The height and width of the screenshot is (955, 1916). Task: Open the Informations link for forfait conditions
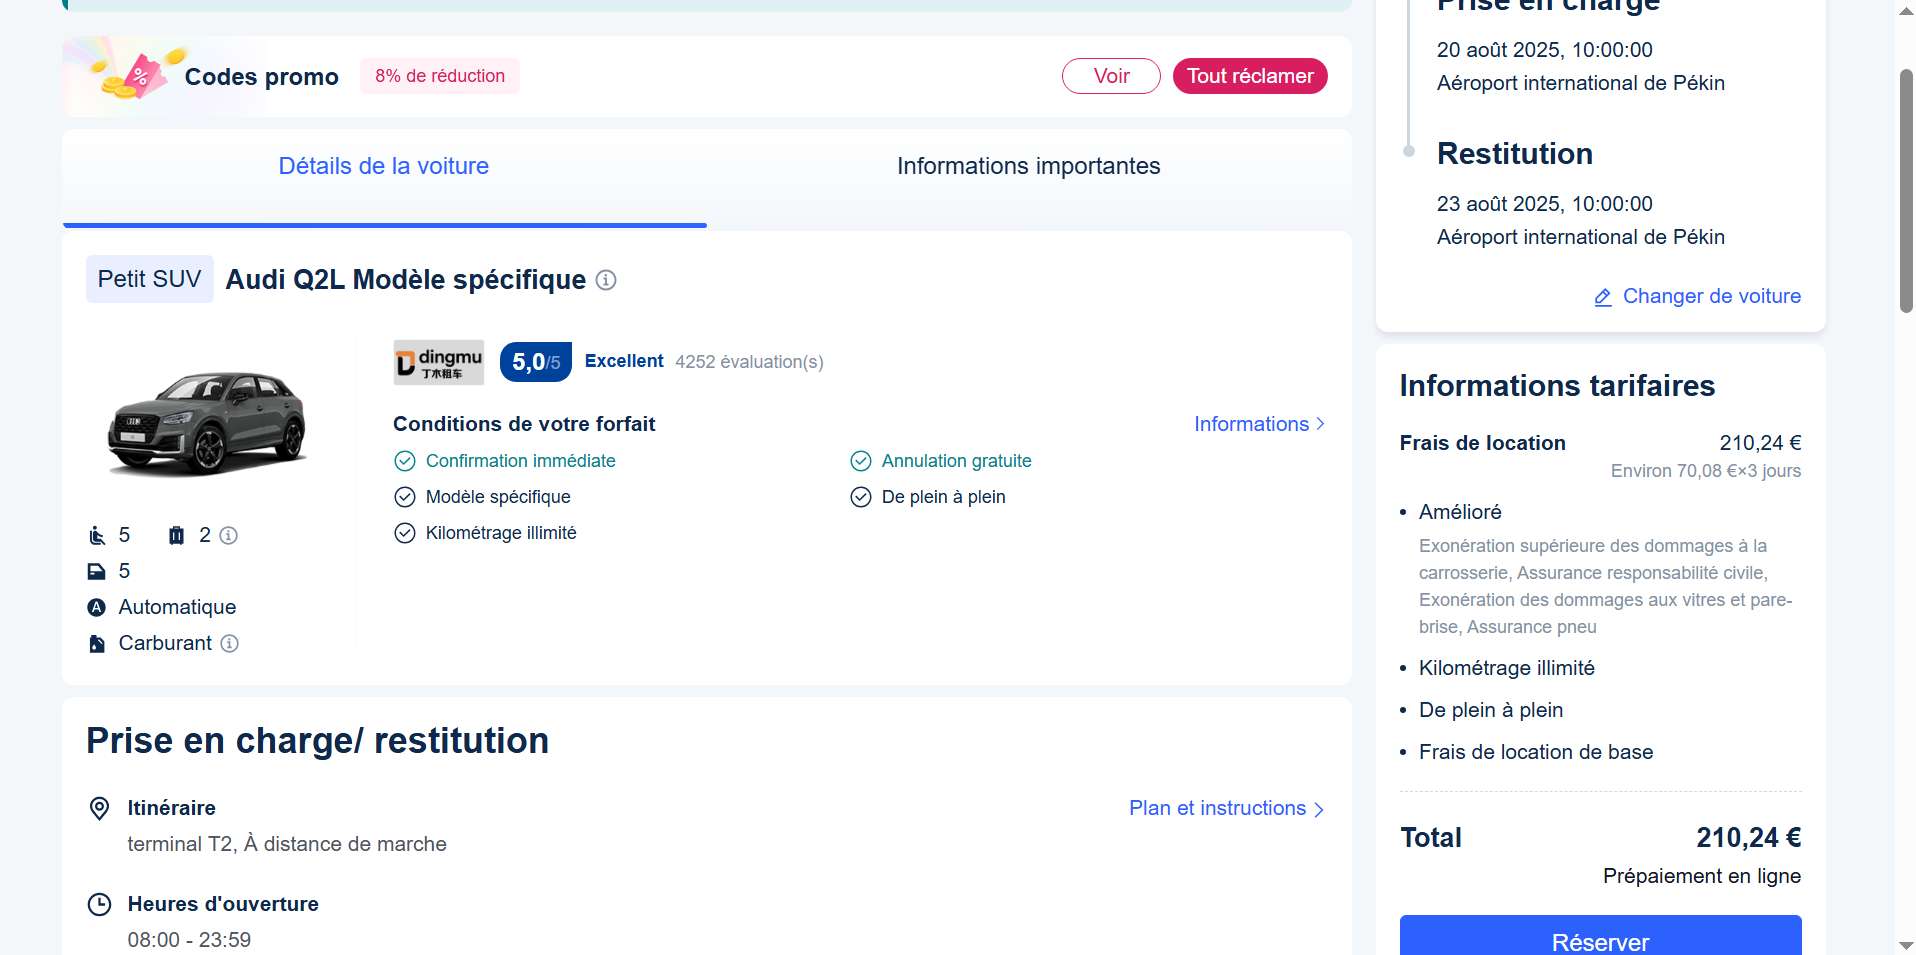click(1251, 424)
